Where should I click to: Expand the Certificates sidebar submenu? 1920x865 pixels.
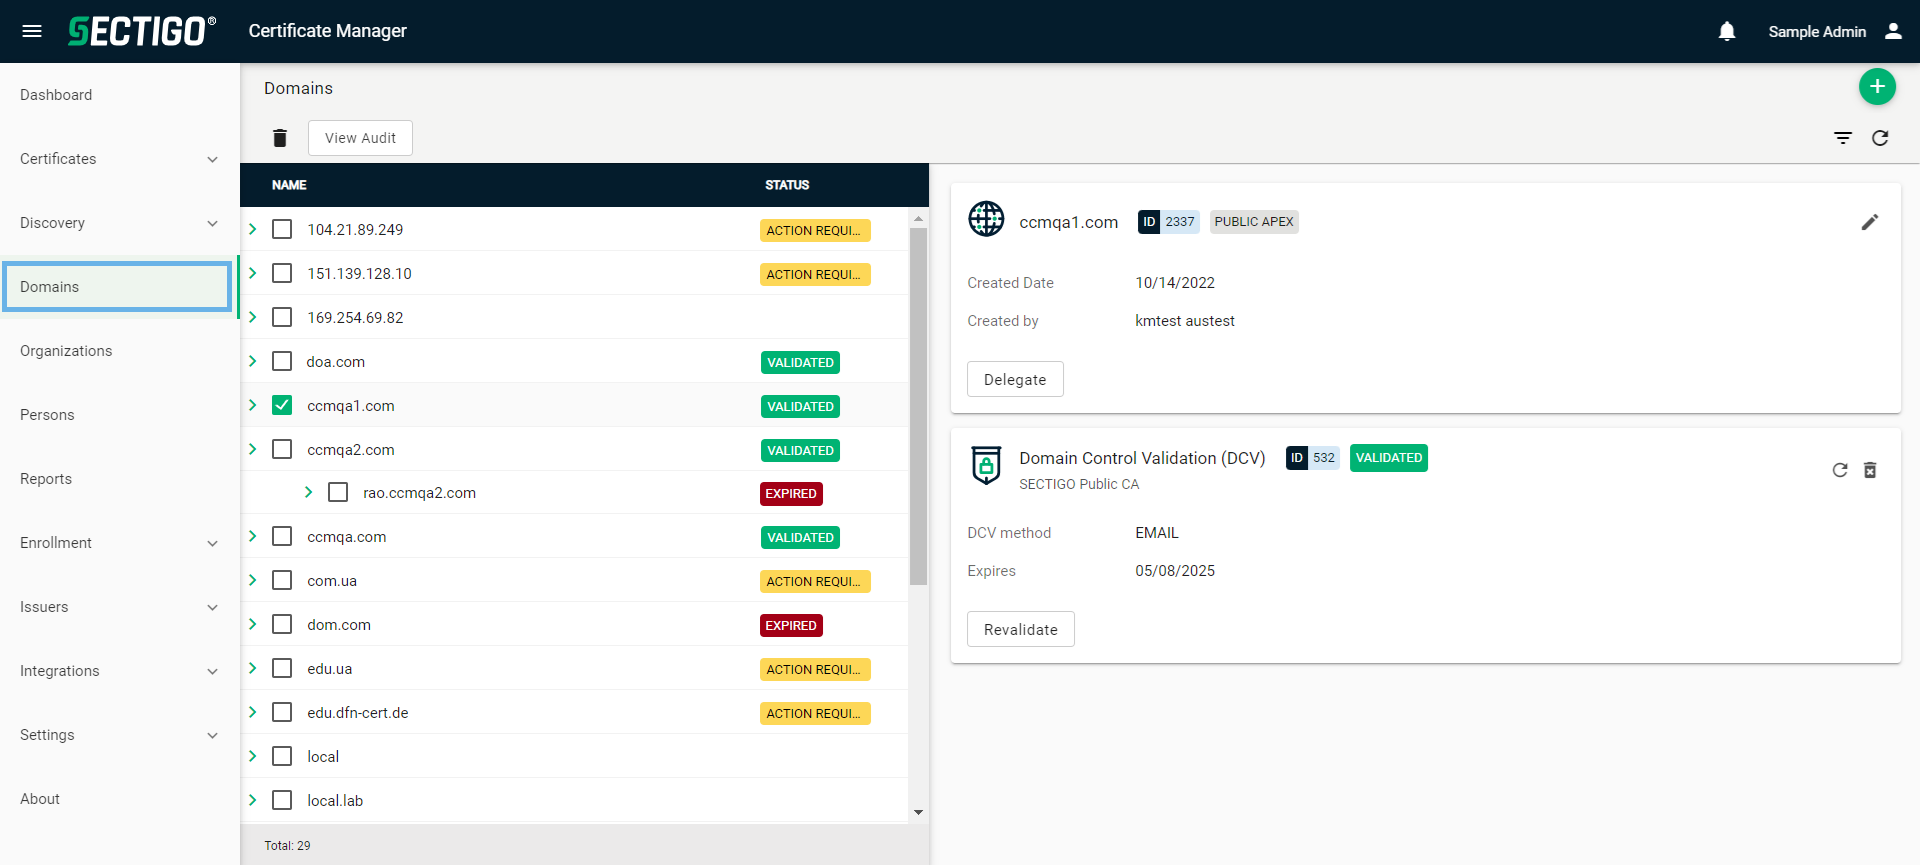pos(212,160)
